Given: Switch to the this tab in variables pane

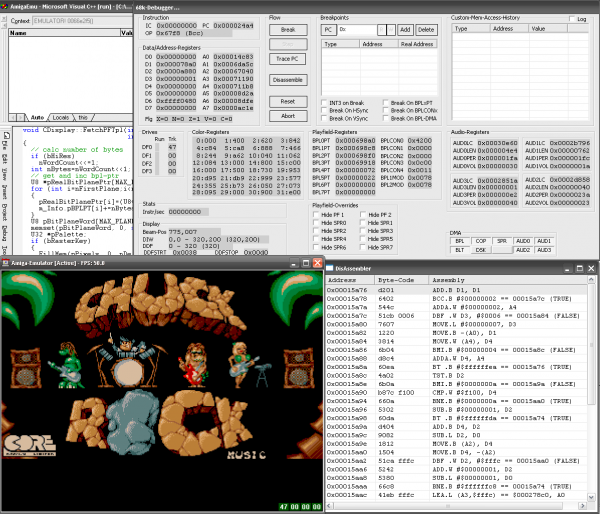Looking at the screenshot, I should click(x=83, y=117).
